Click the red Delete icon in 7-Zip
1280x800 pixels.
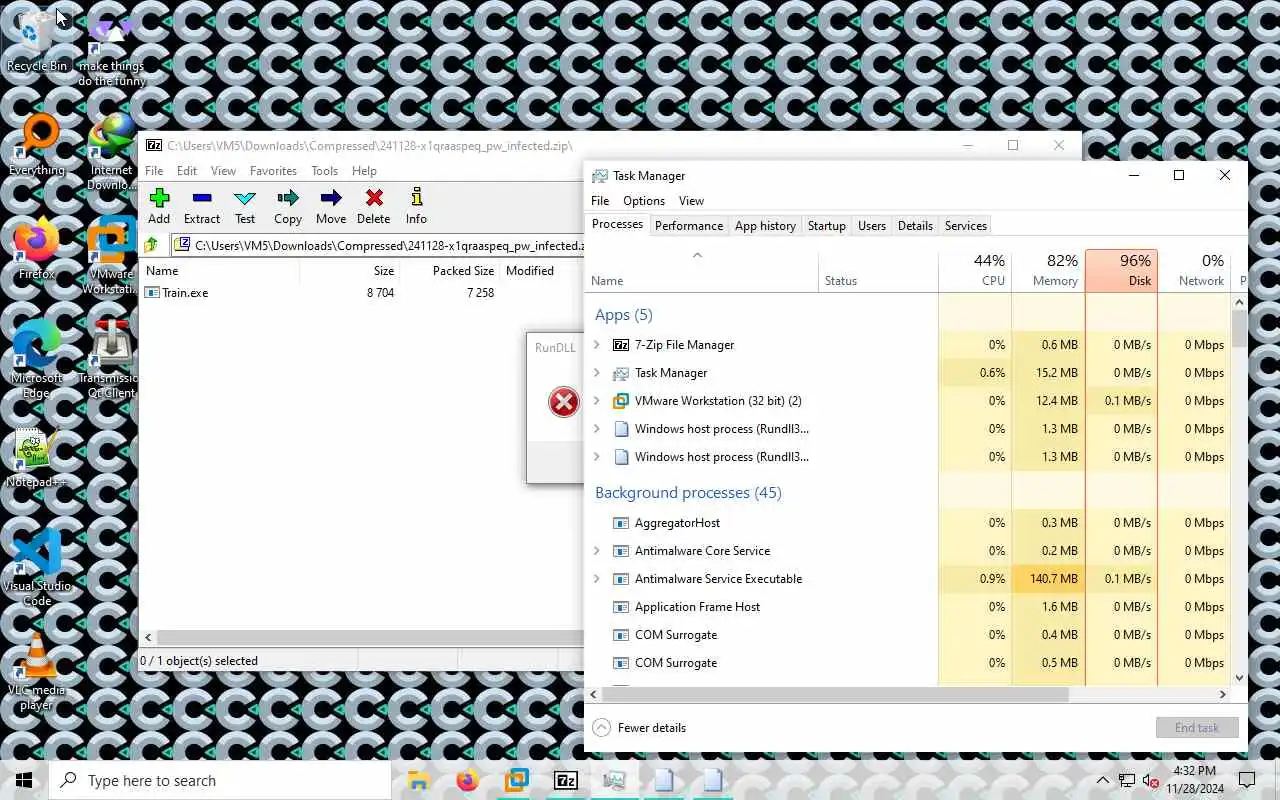pyautogui.click(x=374, y=198)
